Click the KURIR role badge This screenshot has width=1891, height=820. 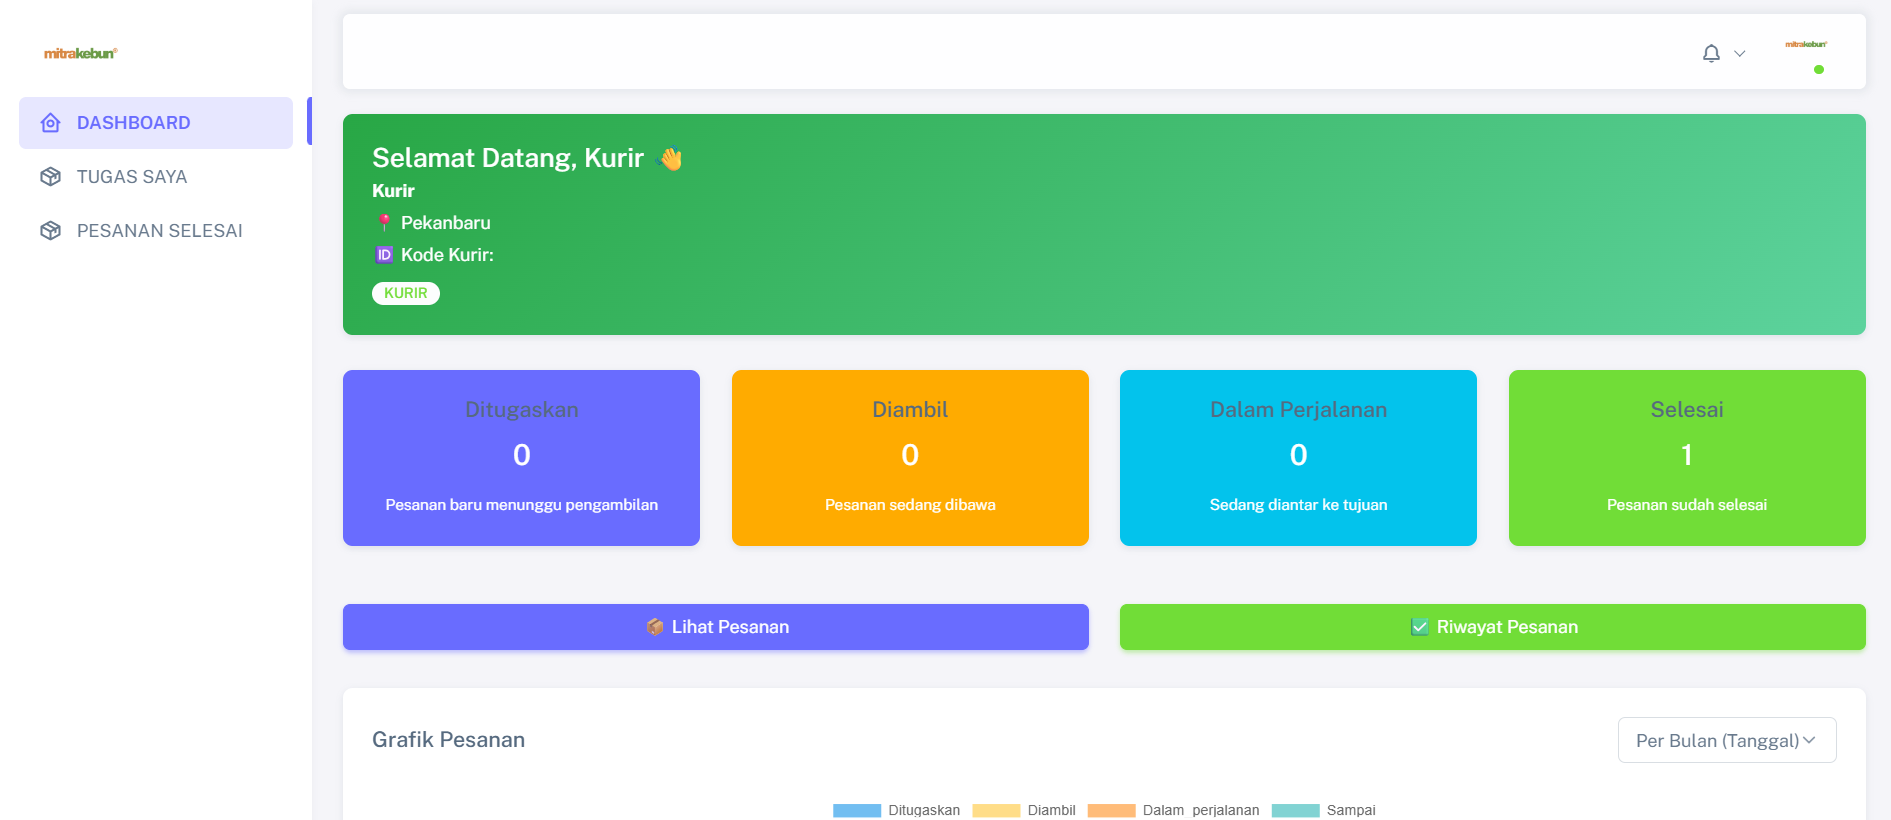pos(406,293)
